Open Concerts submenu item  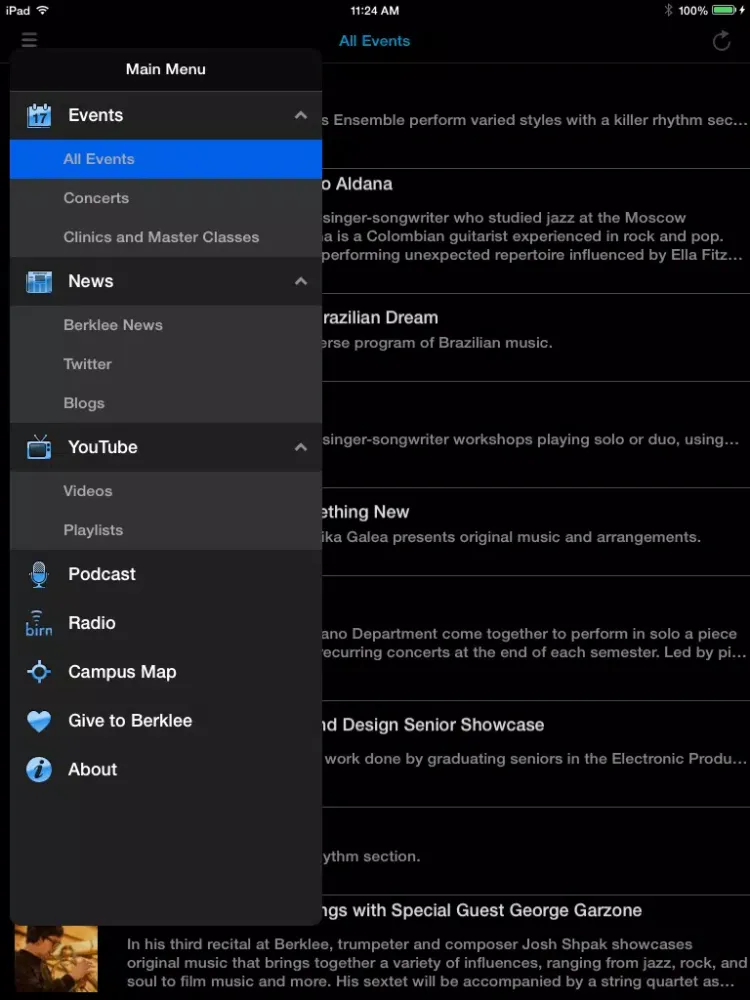coord(166,198)
